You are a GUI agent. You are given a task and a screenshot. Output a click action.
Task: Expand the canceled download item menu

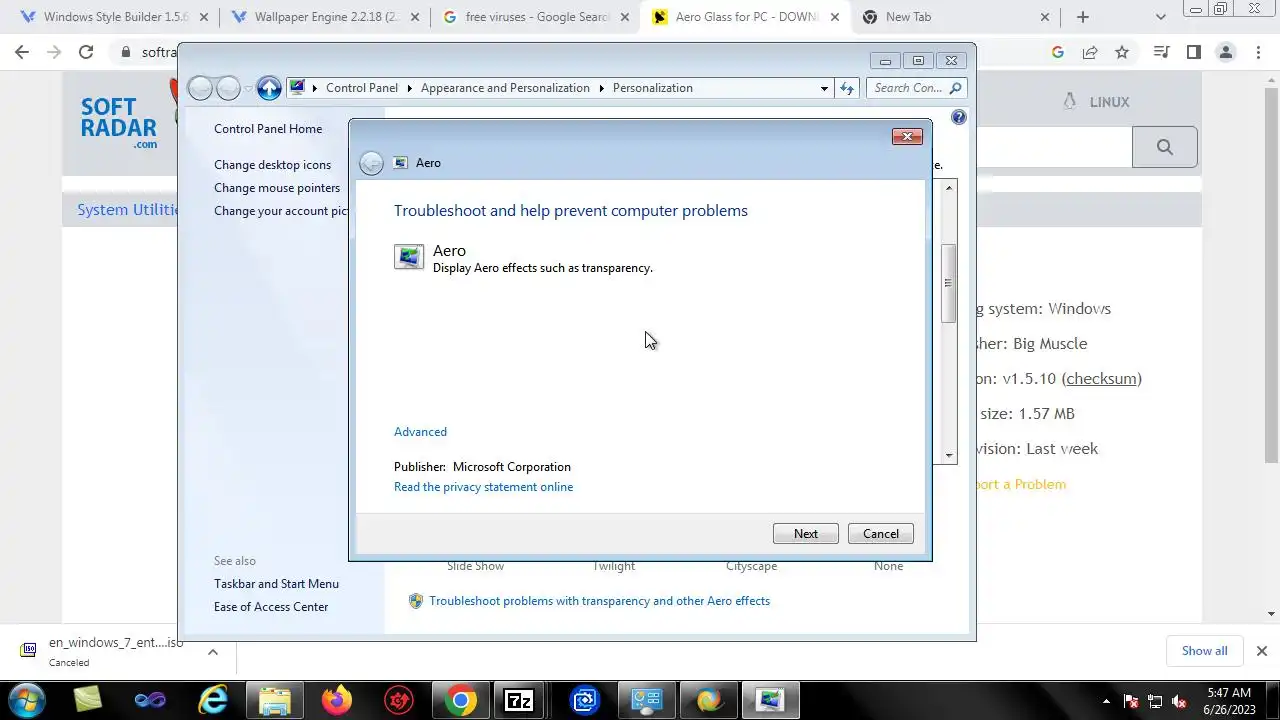pos(213,652)
